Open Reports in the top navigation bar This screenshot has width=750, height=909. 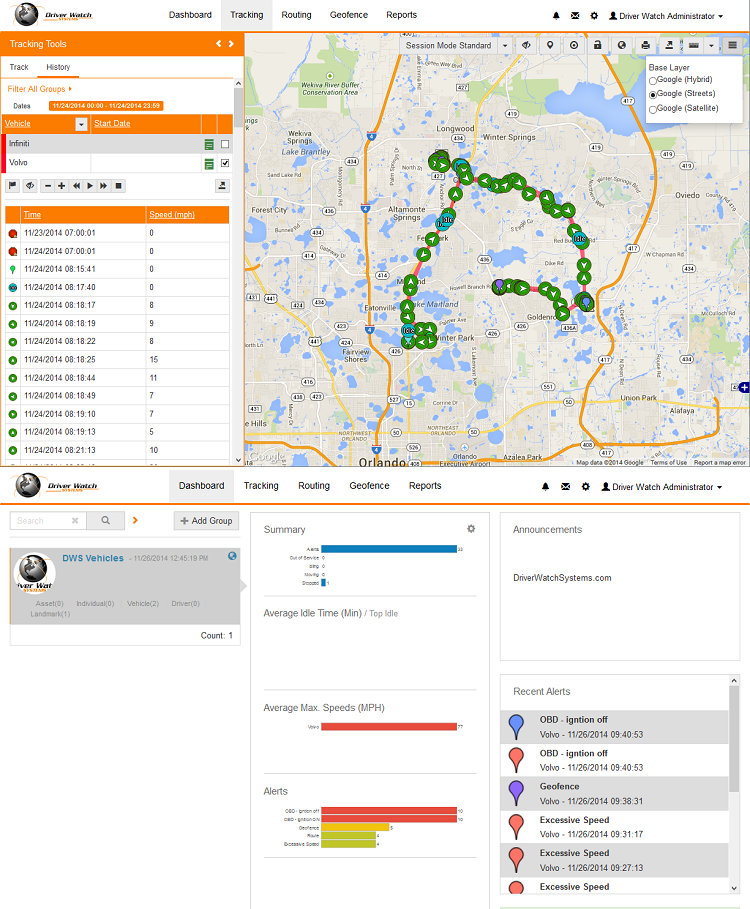(402, 15)
